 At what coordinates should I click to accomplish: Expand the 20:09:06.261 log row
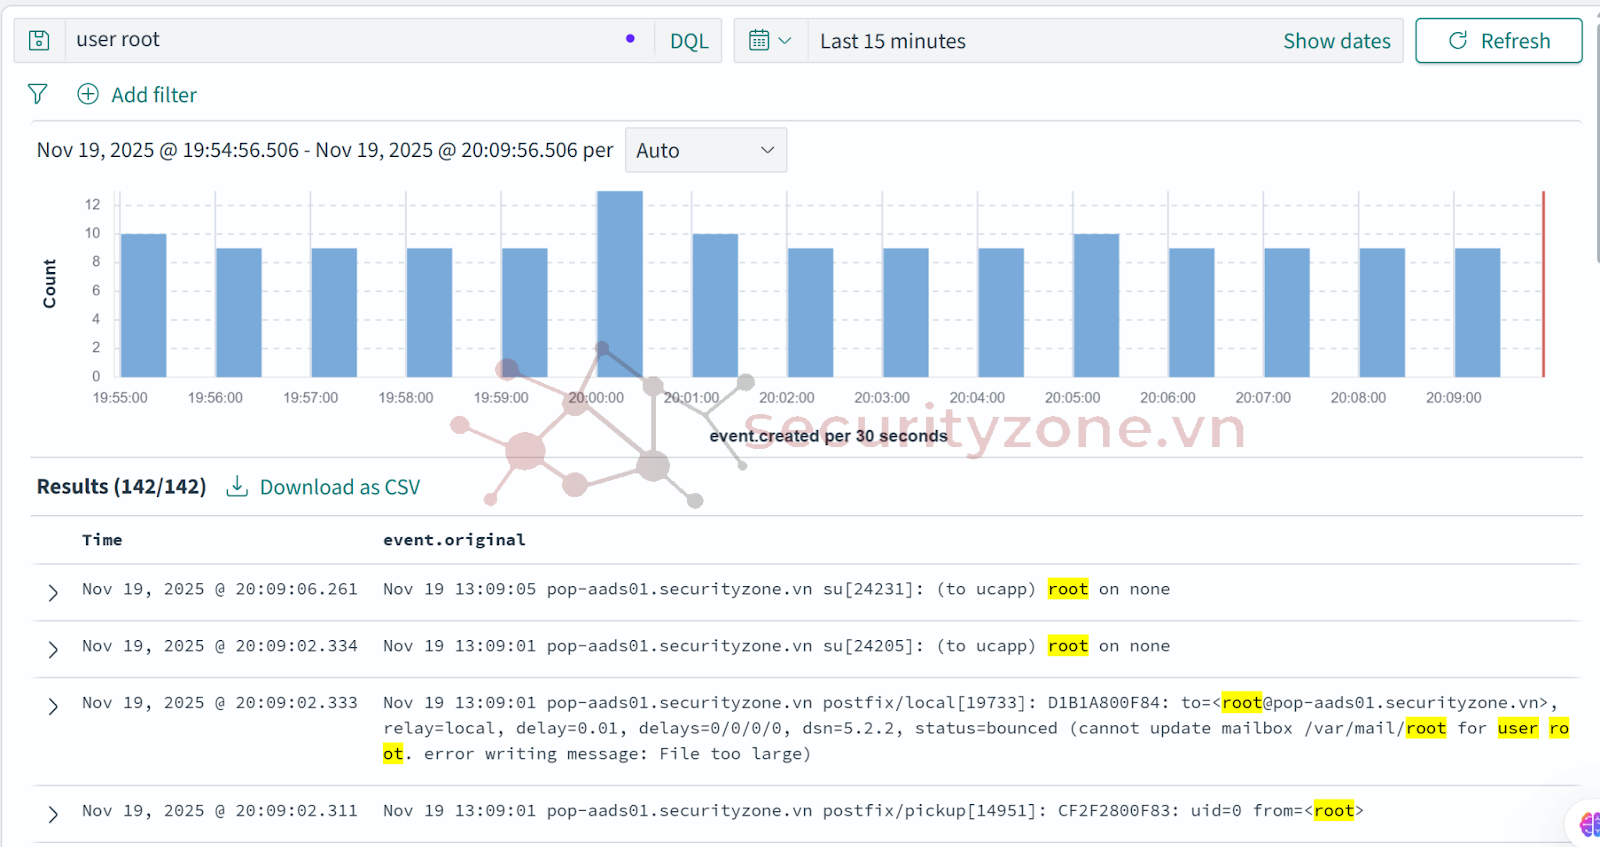coord(53,592)
